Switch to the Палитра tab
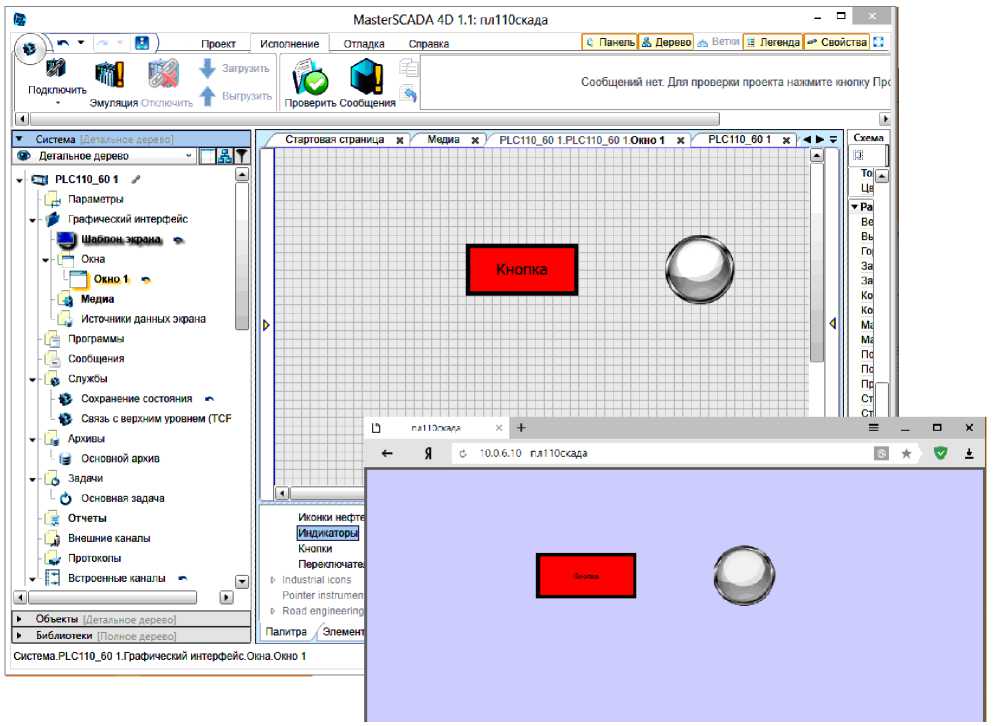Viewport: 994px width, 726px height. pos(286,632)
